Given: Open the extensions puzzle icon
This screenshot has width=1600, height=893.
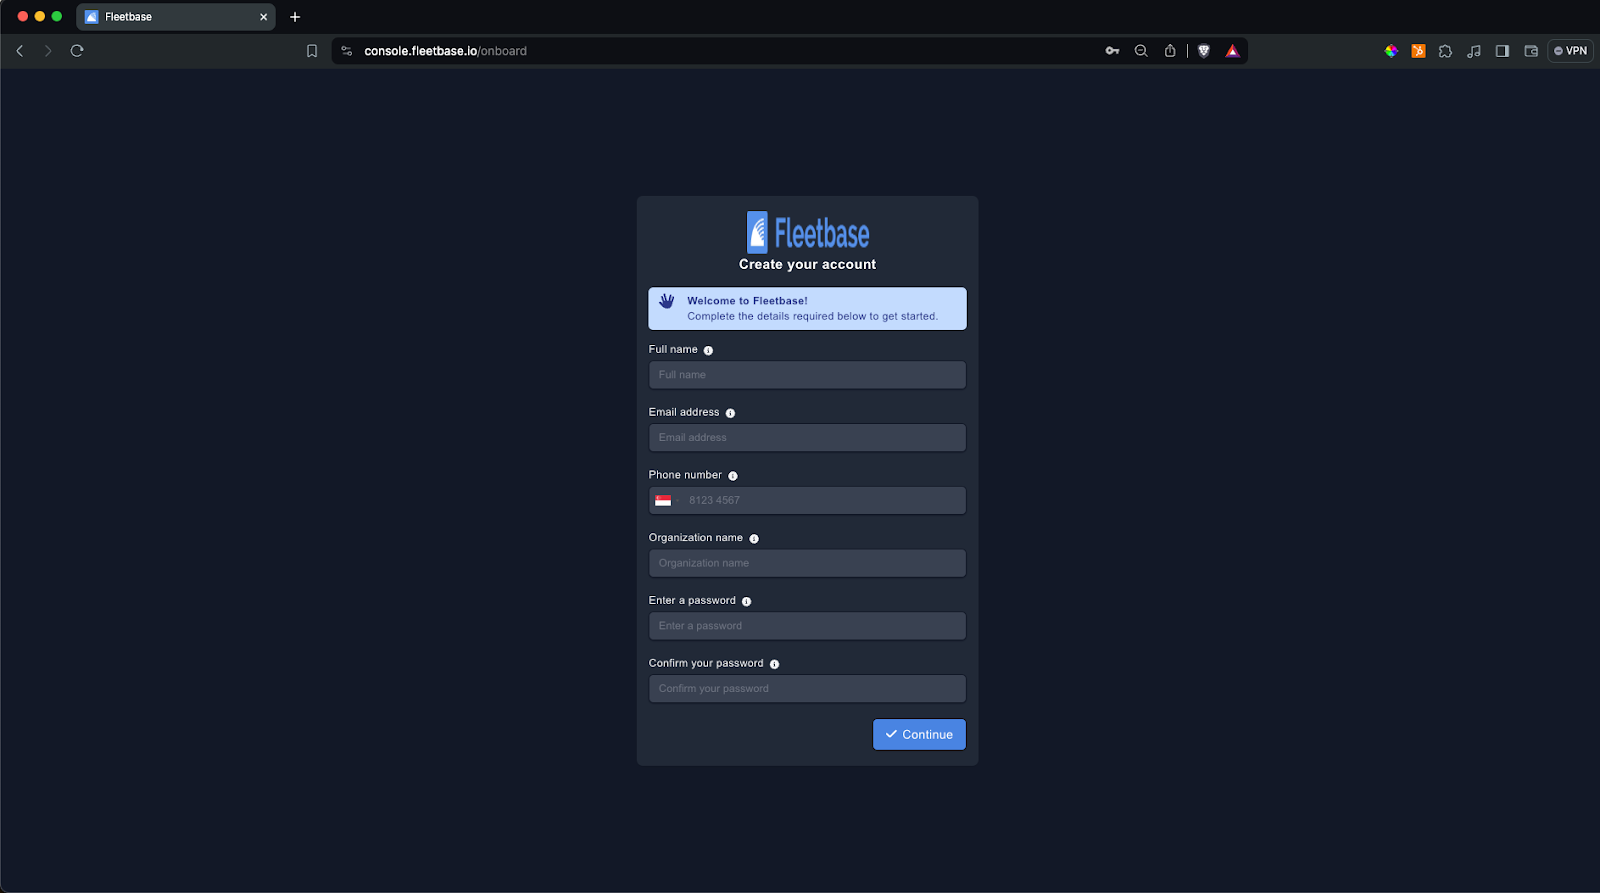Looking at the screenshot, I should tap(1445, 51).
